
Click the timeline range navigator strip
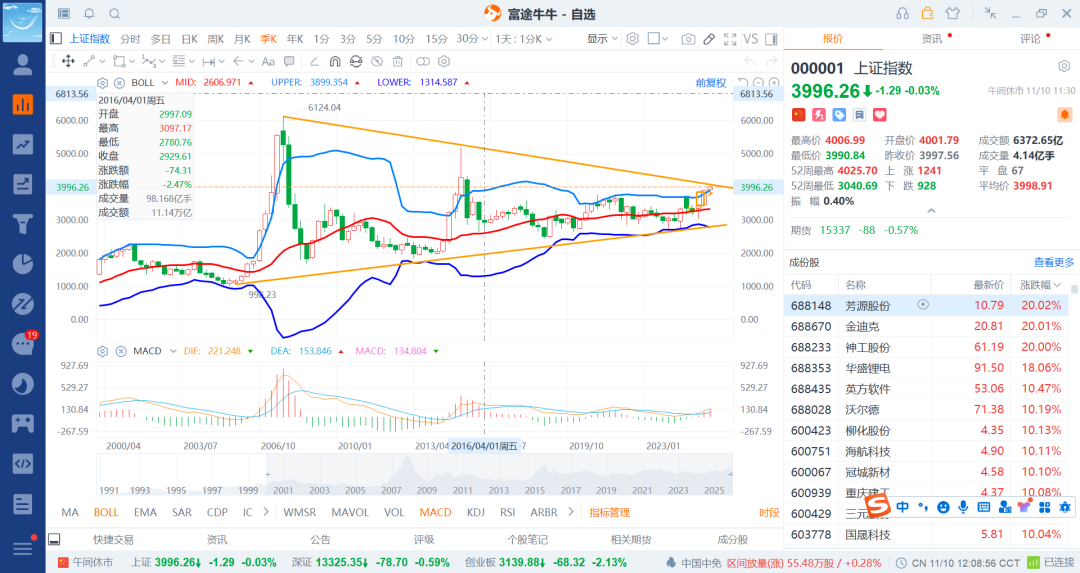(x=415, y=475)
